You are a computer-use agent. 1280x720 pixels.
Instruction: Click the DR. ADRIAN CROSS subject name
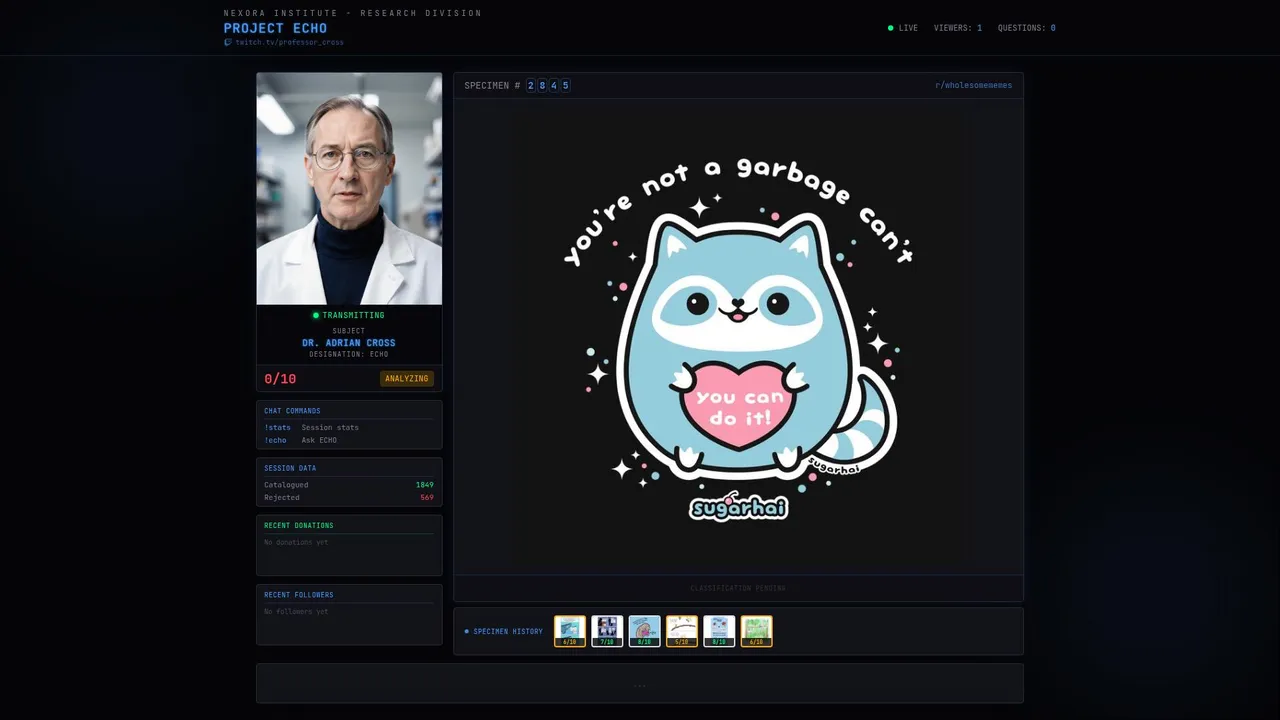coord(349,343)
